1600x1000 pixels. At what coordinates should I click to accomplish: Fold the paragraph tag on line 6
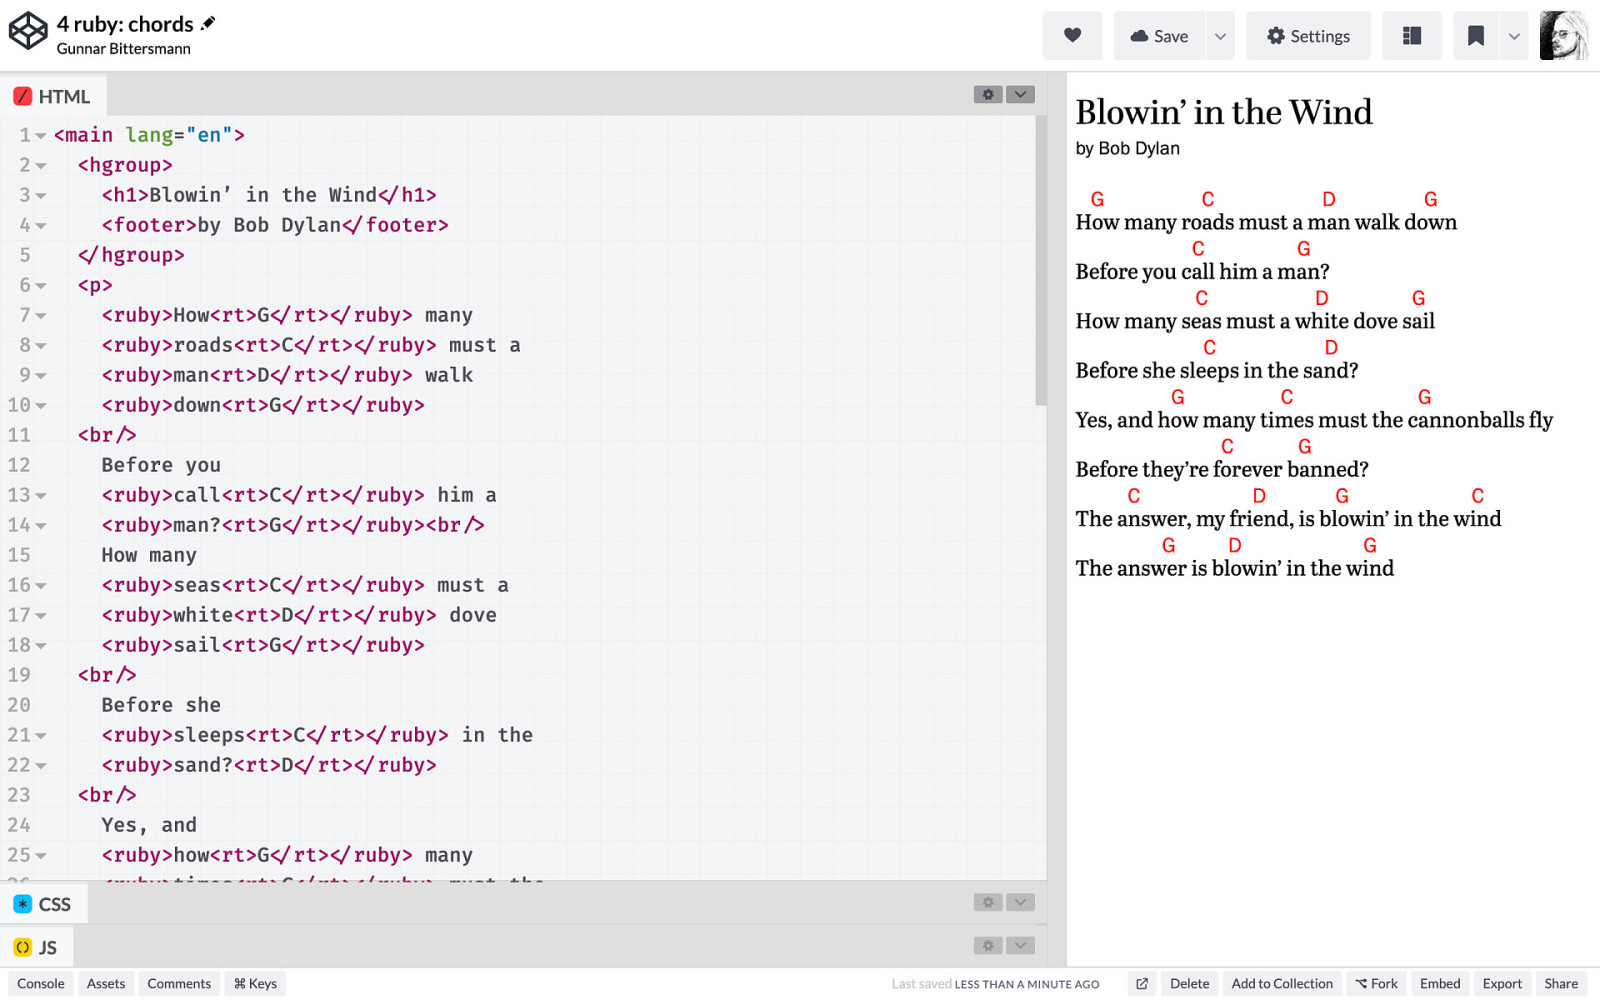coord(41,286)
